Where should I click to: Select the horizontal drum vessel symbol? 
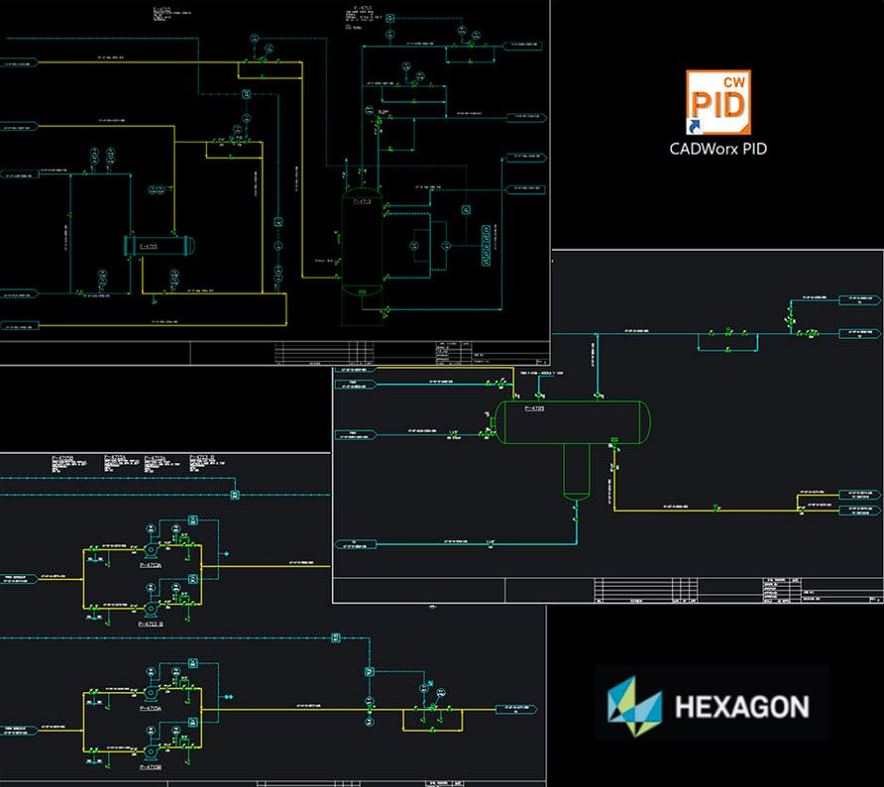tap(574, 422)
